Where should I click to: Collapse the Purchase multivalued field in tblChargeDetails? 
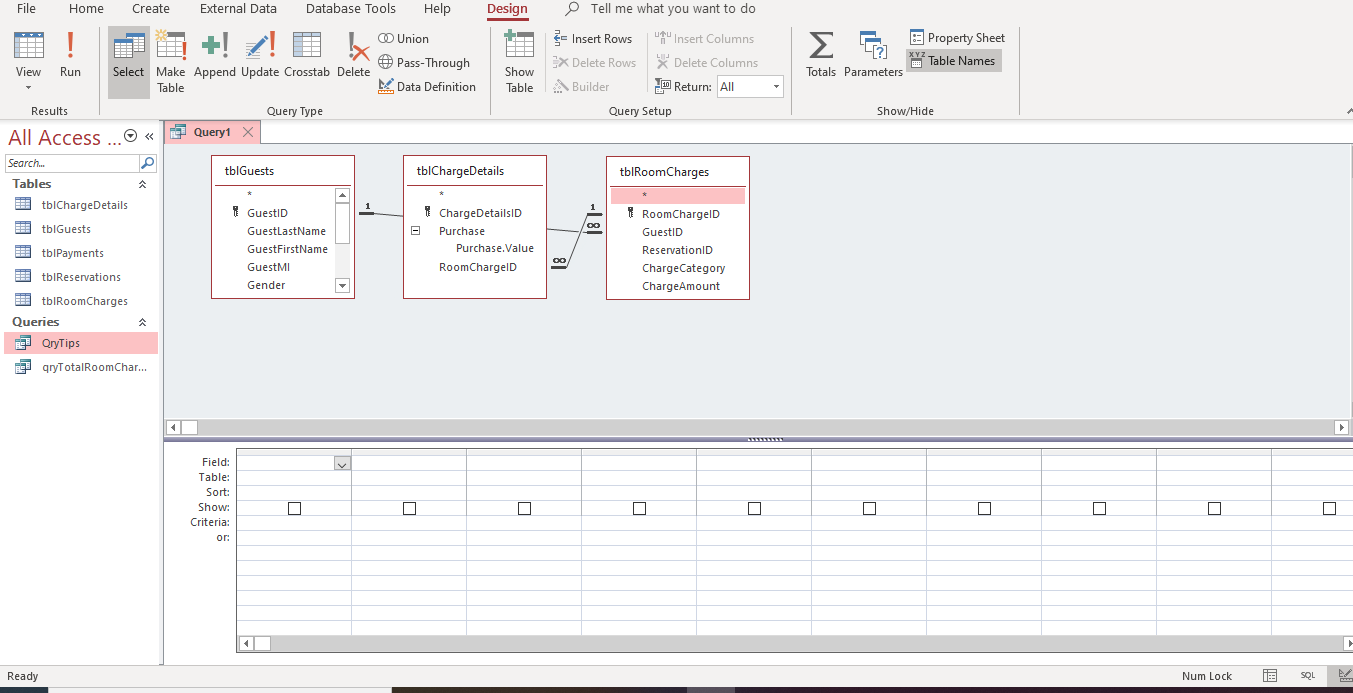(415, 231)
